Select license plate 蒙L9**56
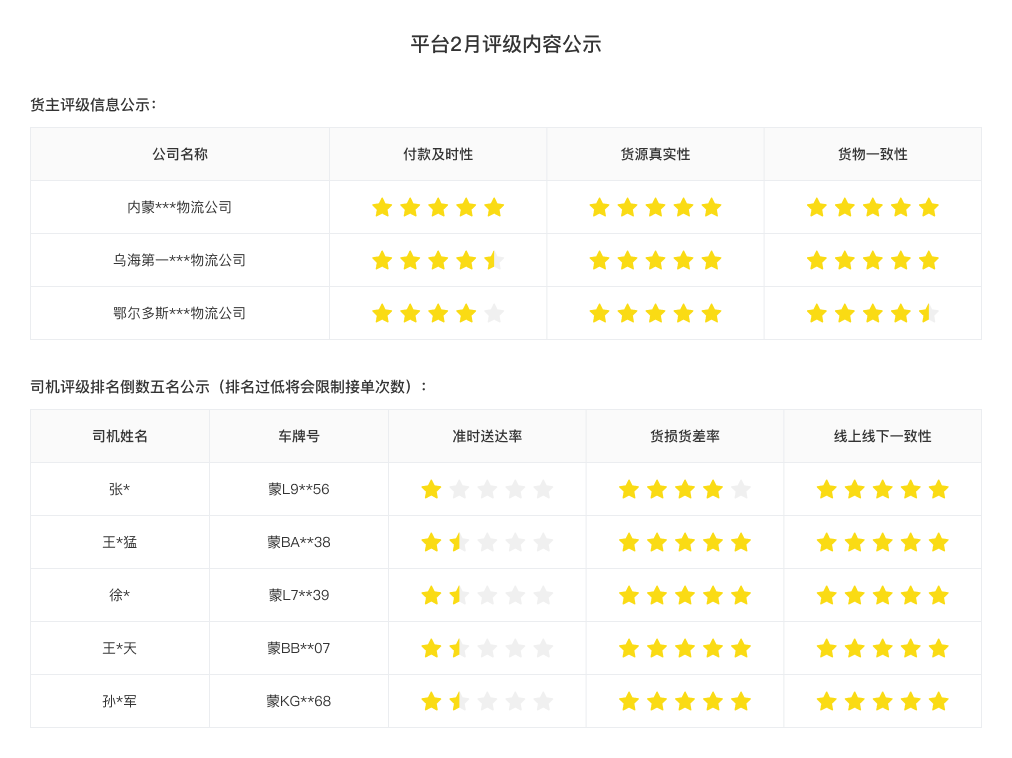Screen dimensions: 1012x758 [x=299, y=489]
